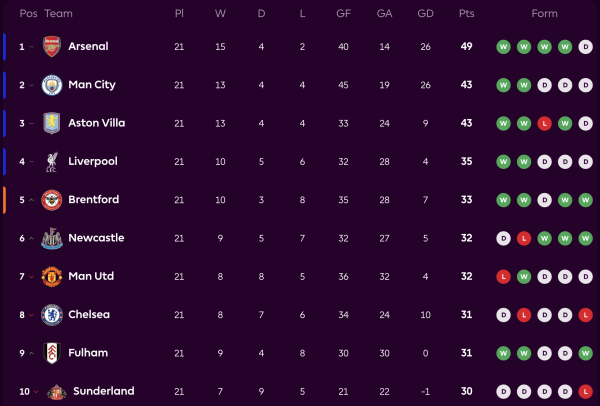Open the Newcastle crest icon
Image resolution: width=600 pixels, height=406 pixels.
[x=51, y=238]
